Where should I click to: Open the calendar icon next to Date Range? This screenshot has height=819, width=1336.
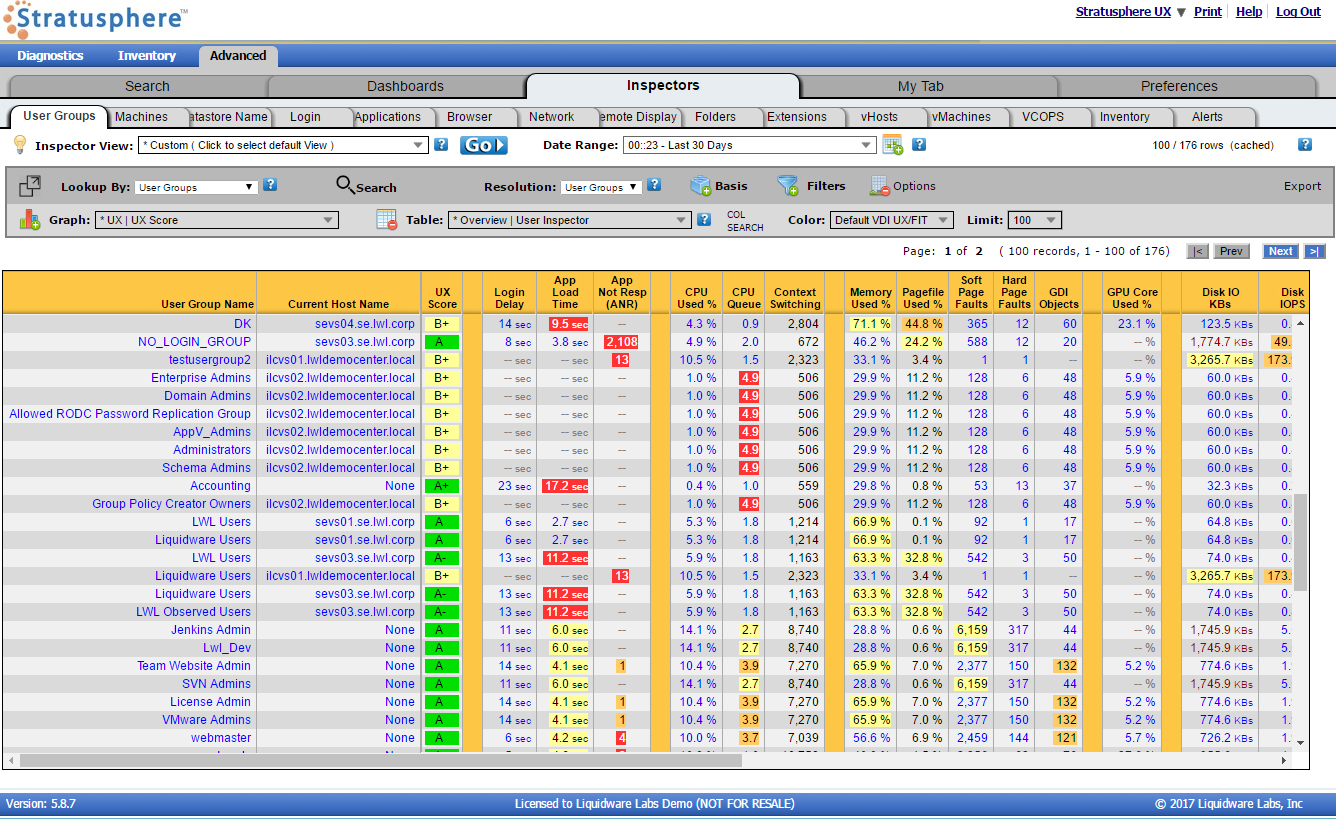[893, 145]
